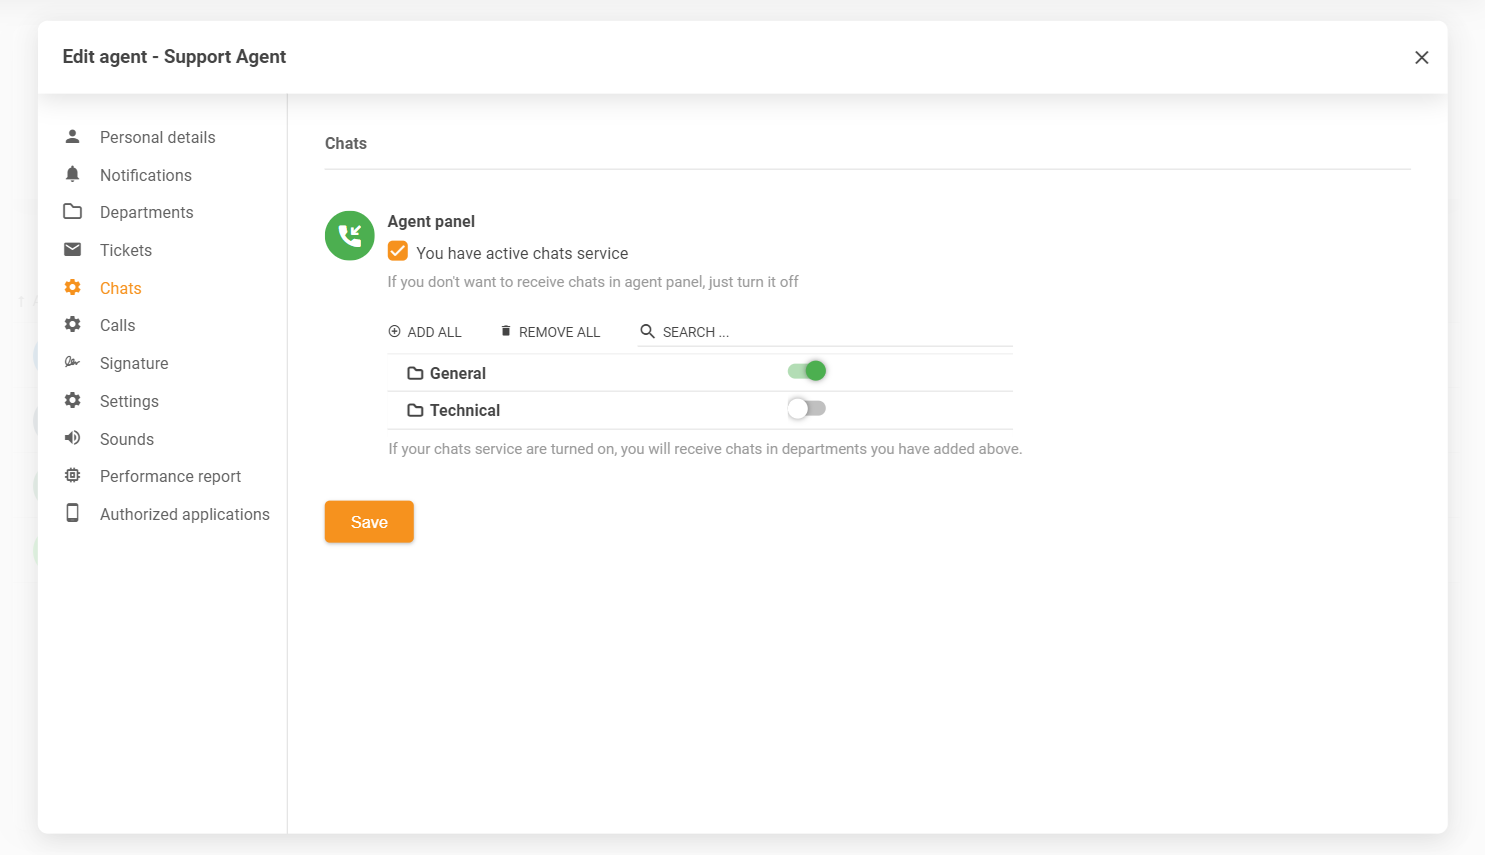The image size is (1485, 855).
Task: Click the envelope icon next to Tickets
Action: pos(72,249)
